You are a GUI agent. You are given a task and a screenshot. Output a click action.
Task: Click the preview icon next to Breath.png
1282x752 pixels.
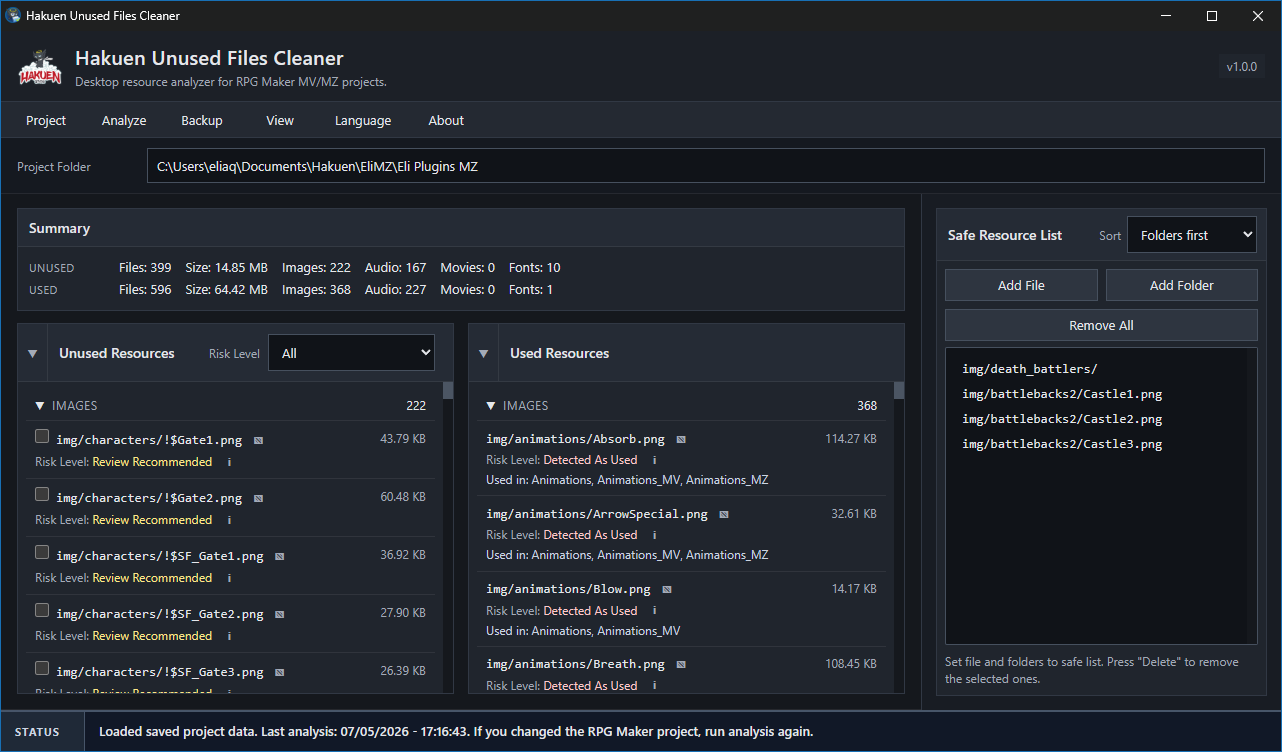681,664
